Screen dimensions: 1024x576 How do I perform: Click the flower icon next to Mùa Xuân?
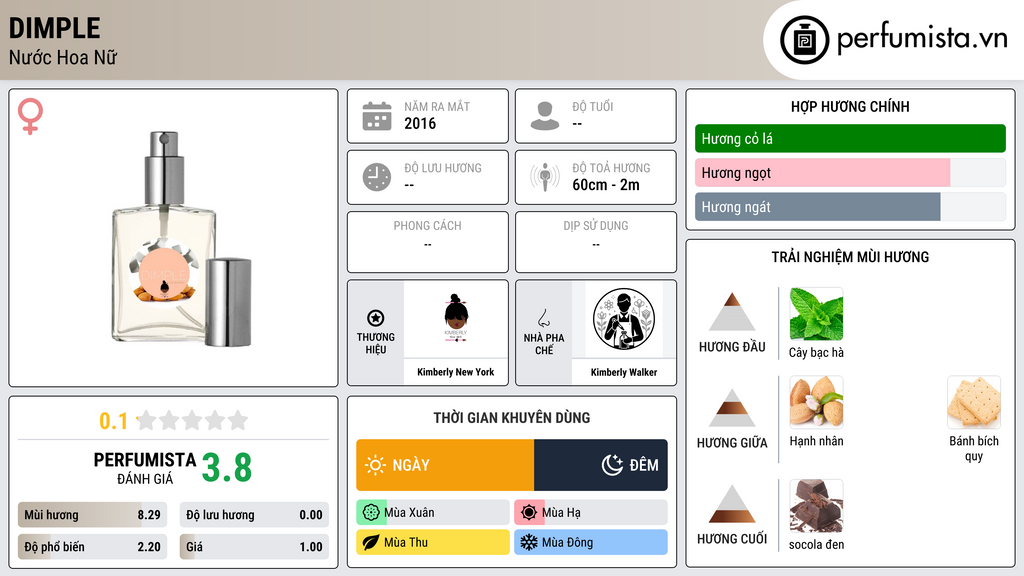(370, 513)
